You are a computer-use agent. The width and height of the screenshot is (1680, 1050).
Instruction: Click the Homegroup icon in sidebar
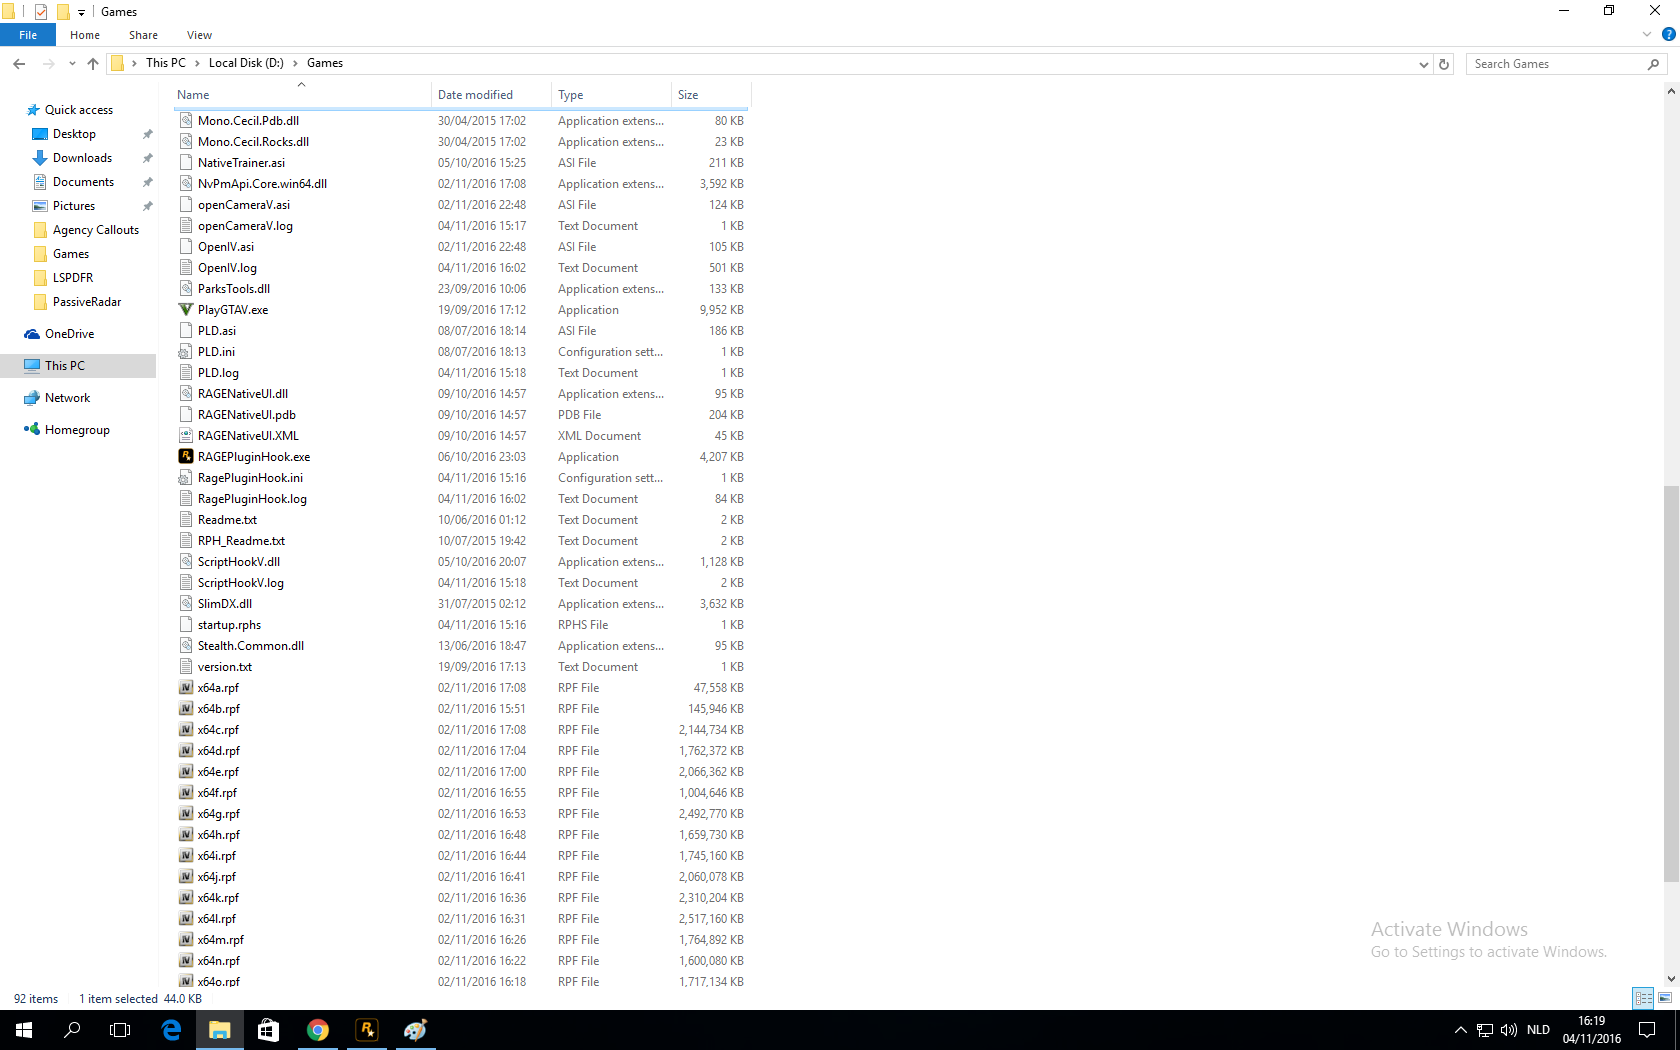(32, 430)
